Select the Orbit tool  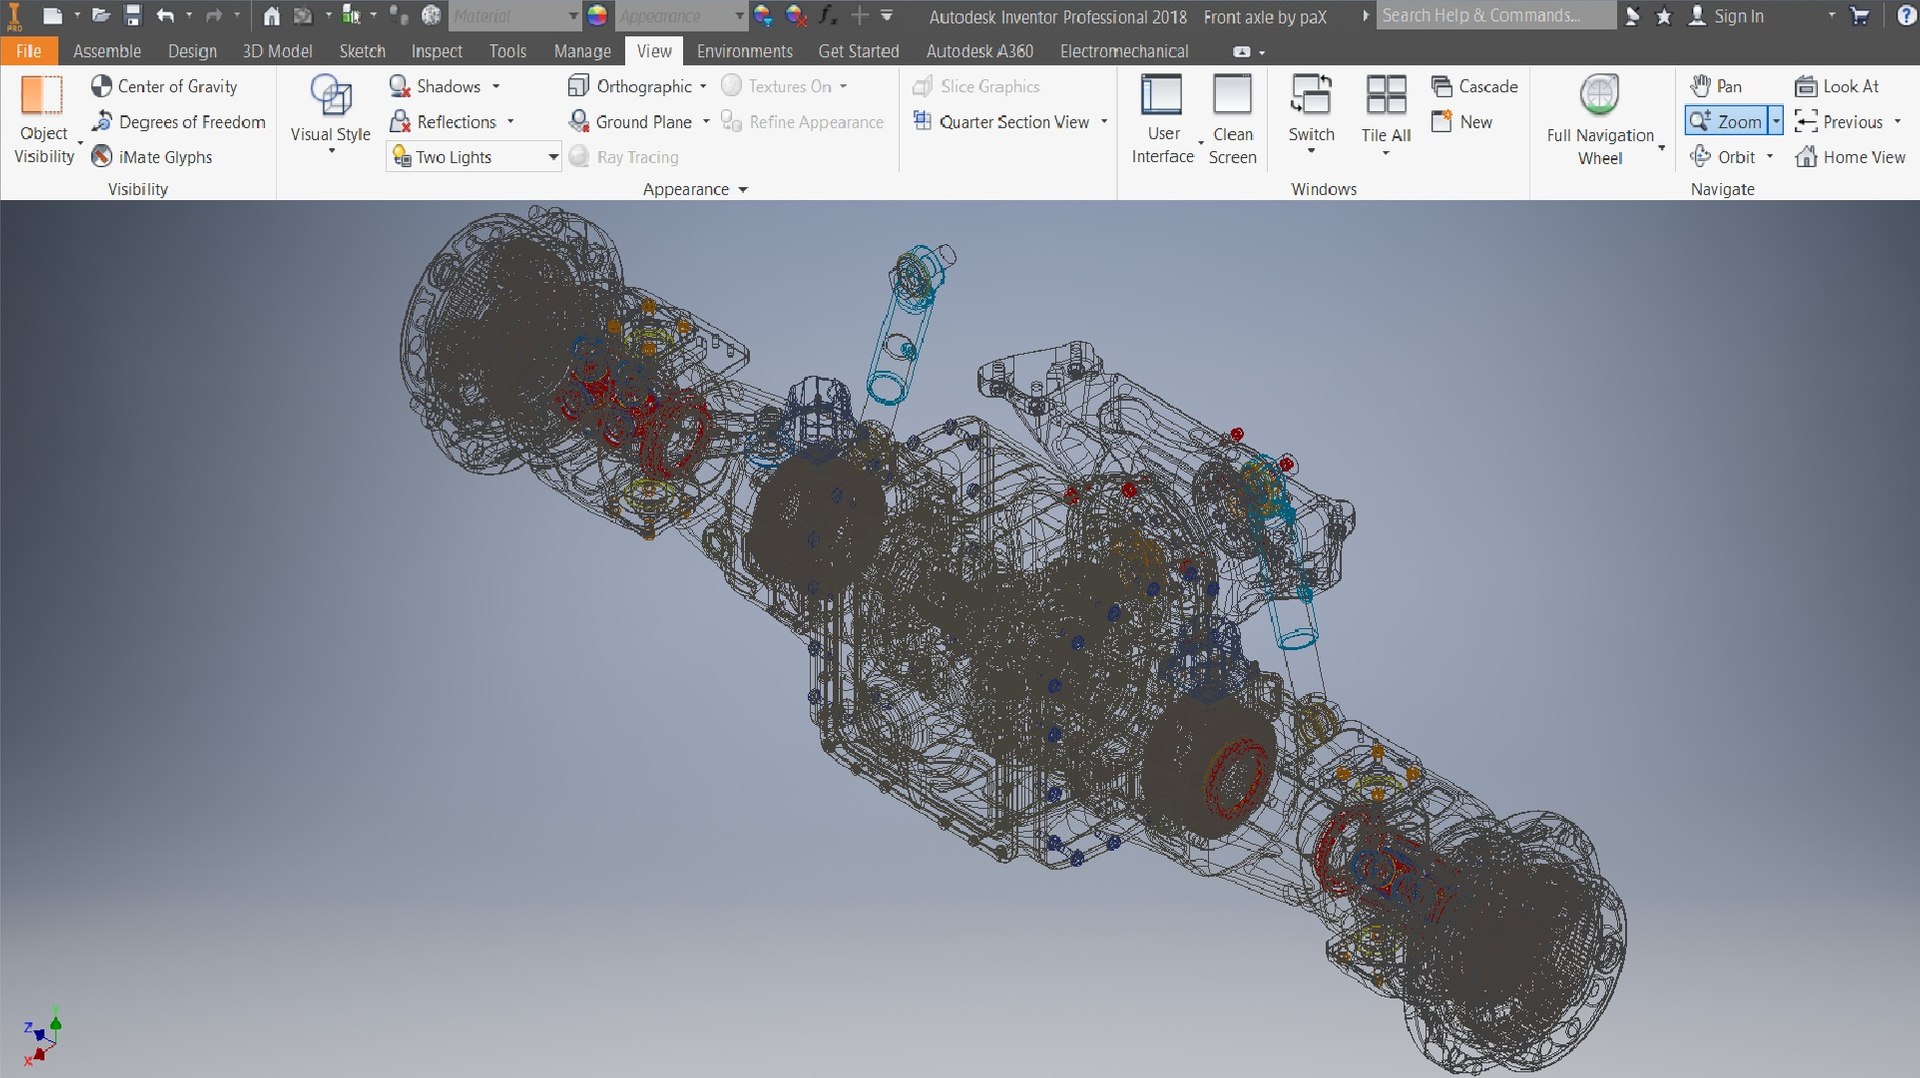pyautogui.click(x=1724, y=157)
